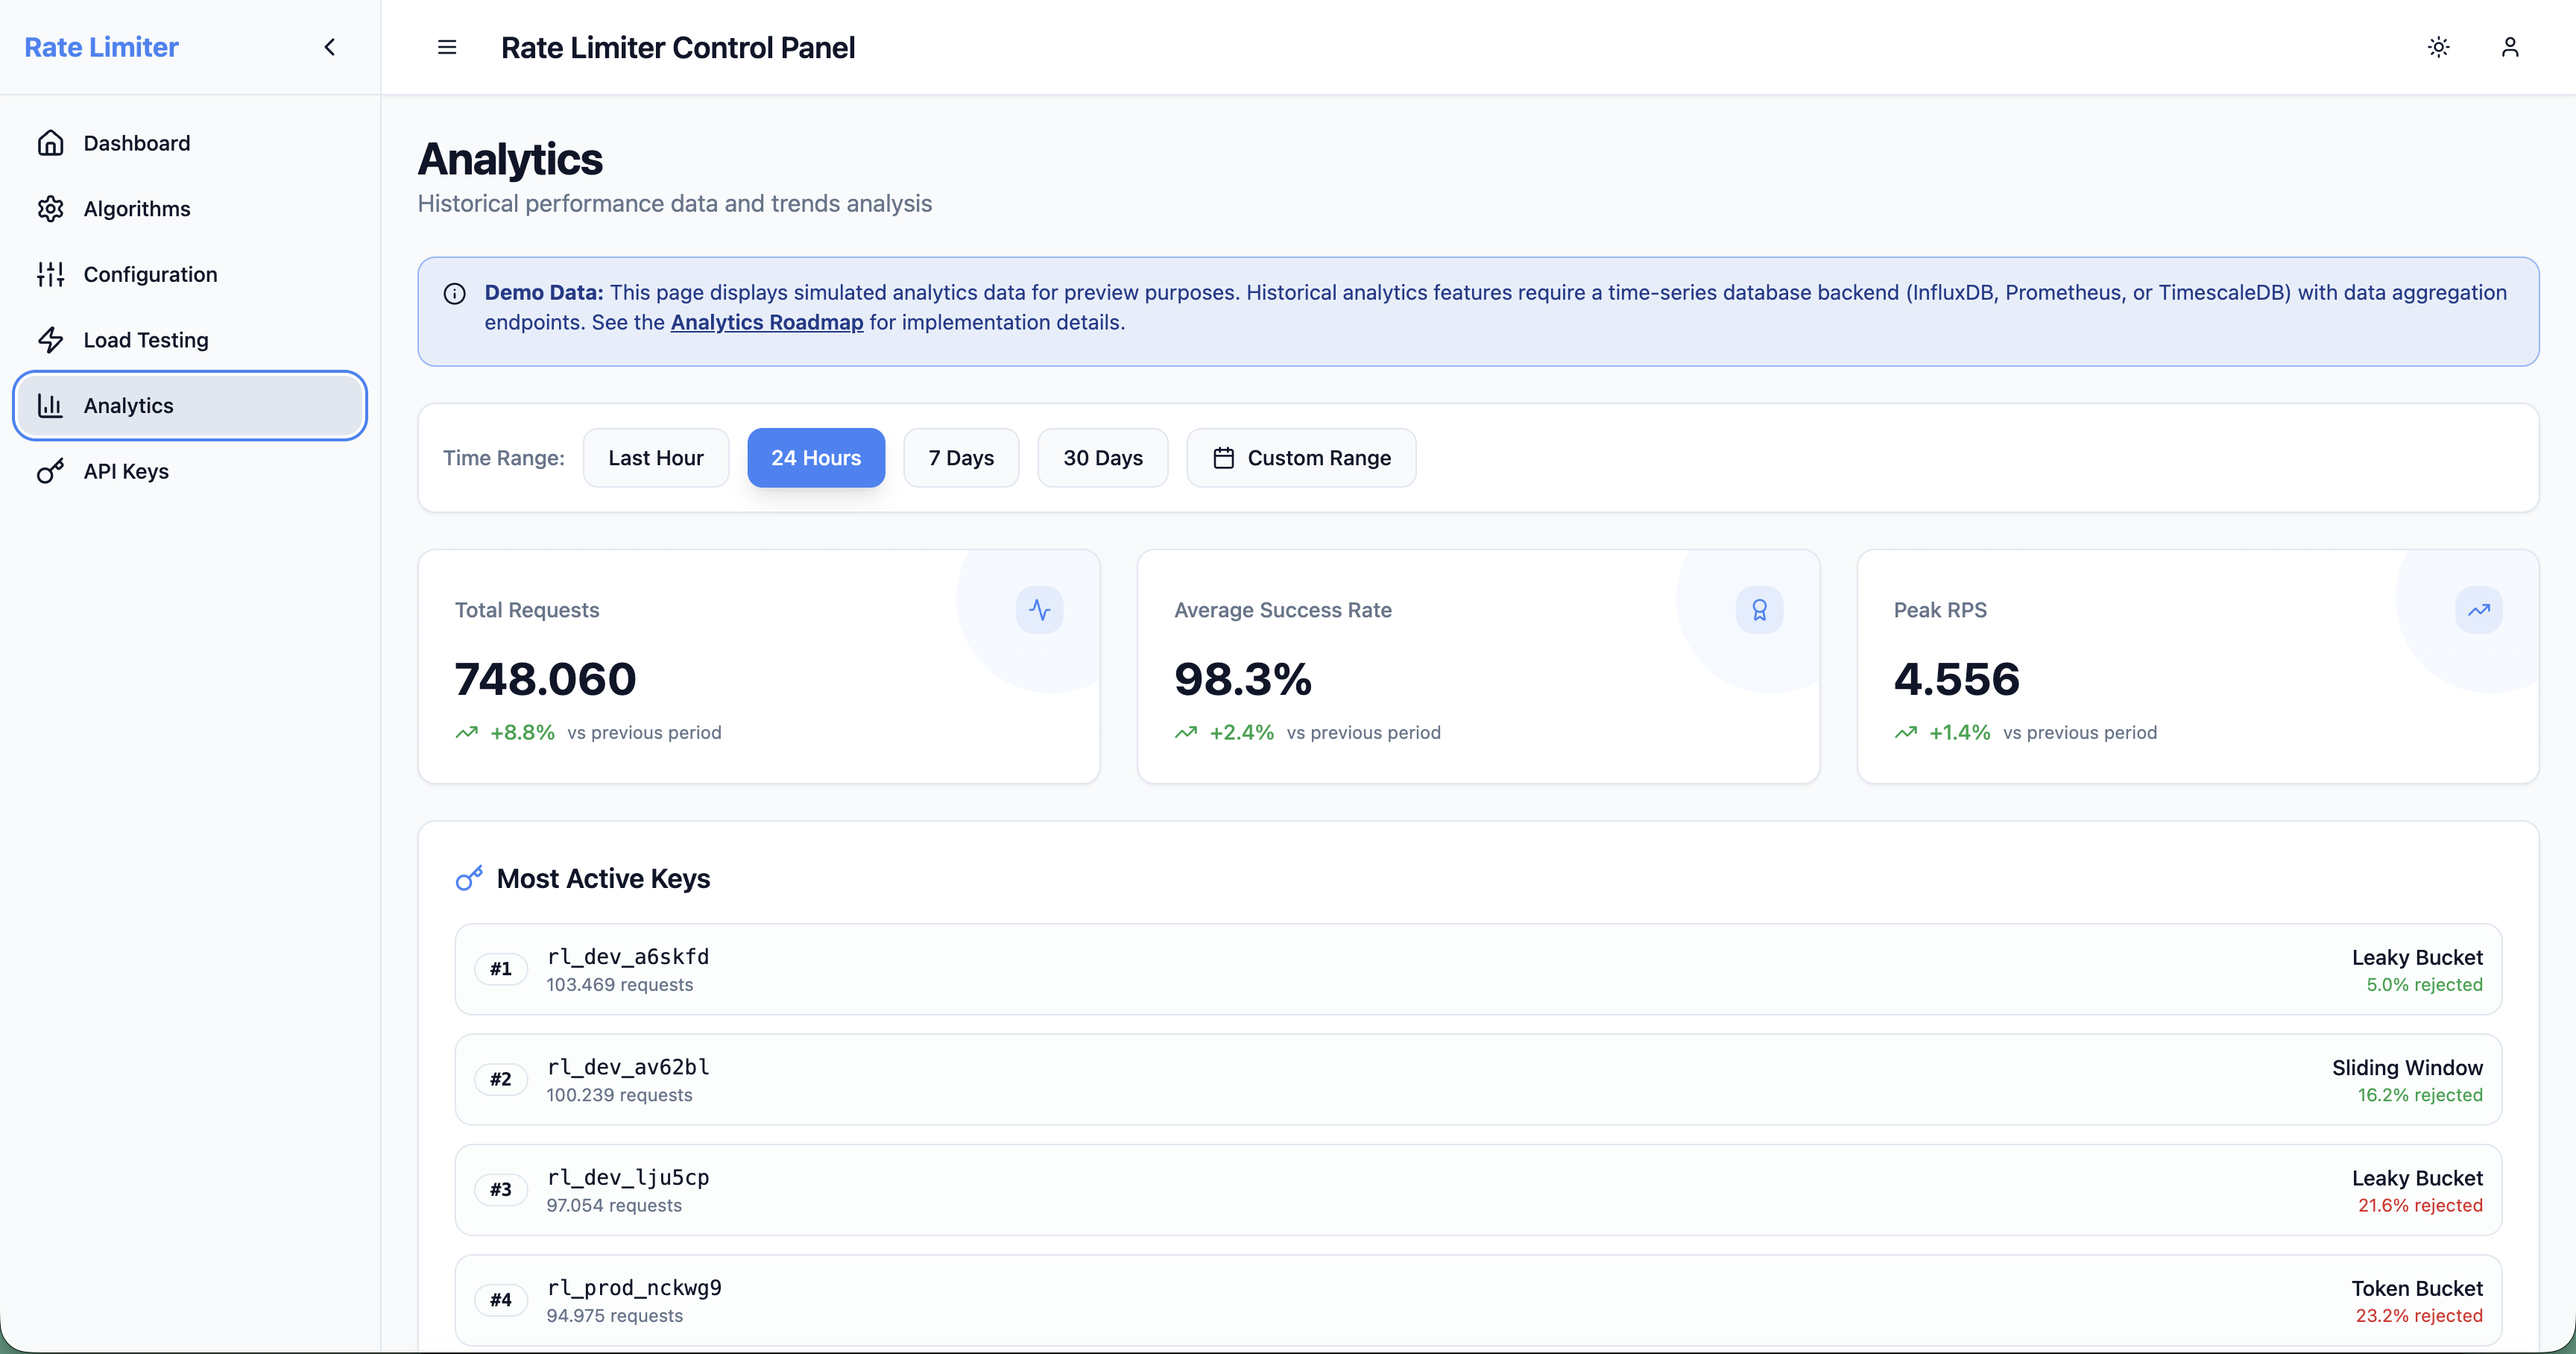Click Sliding Window algorithm label
The height and width of the screenshot is (1354, 2576).
point(2407,1068)
